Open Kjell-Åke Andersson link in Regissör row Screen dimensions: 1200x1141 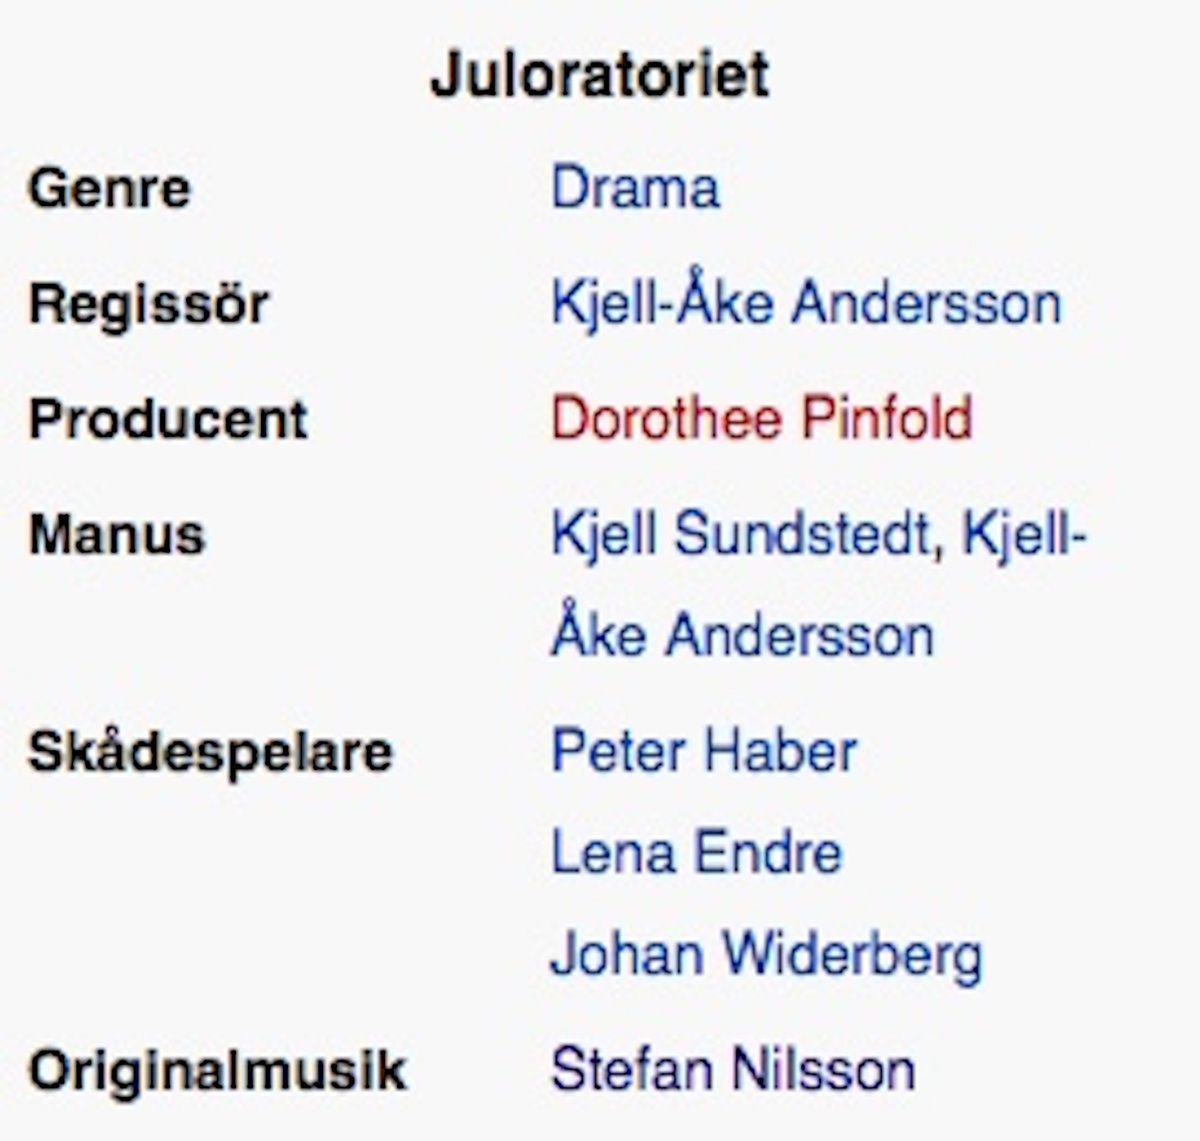point(806,303)
